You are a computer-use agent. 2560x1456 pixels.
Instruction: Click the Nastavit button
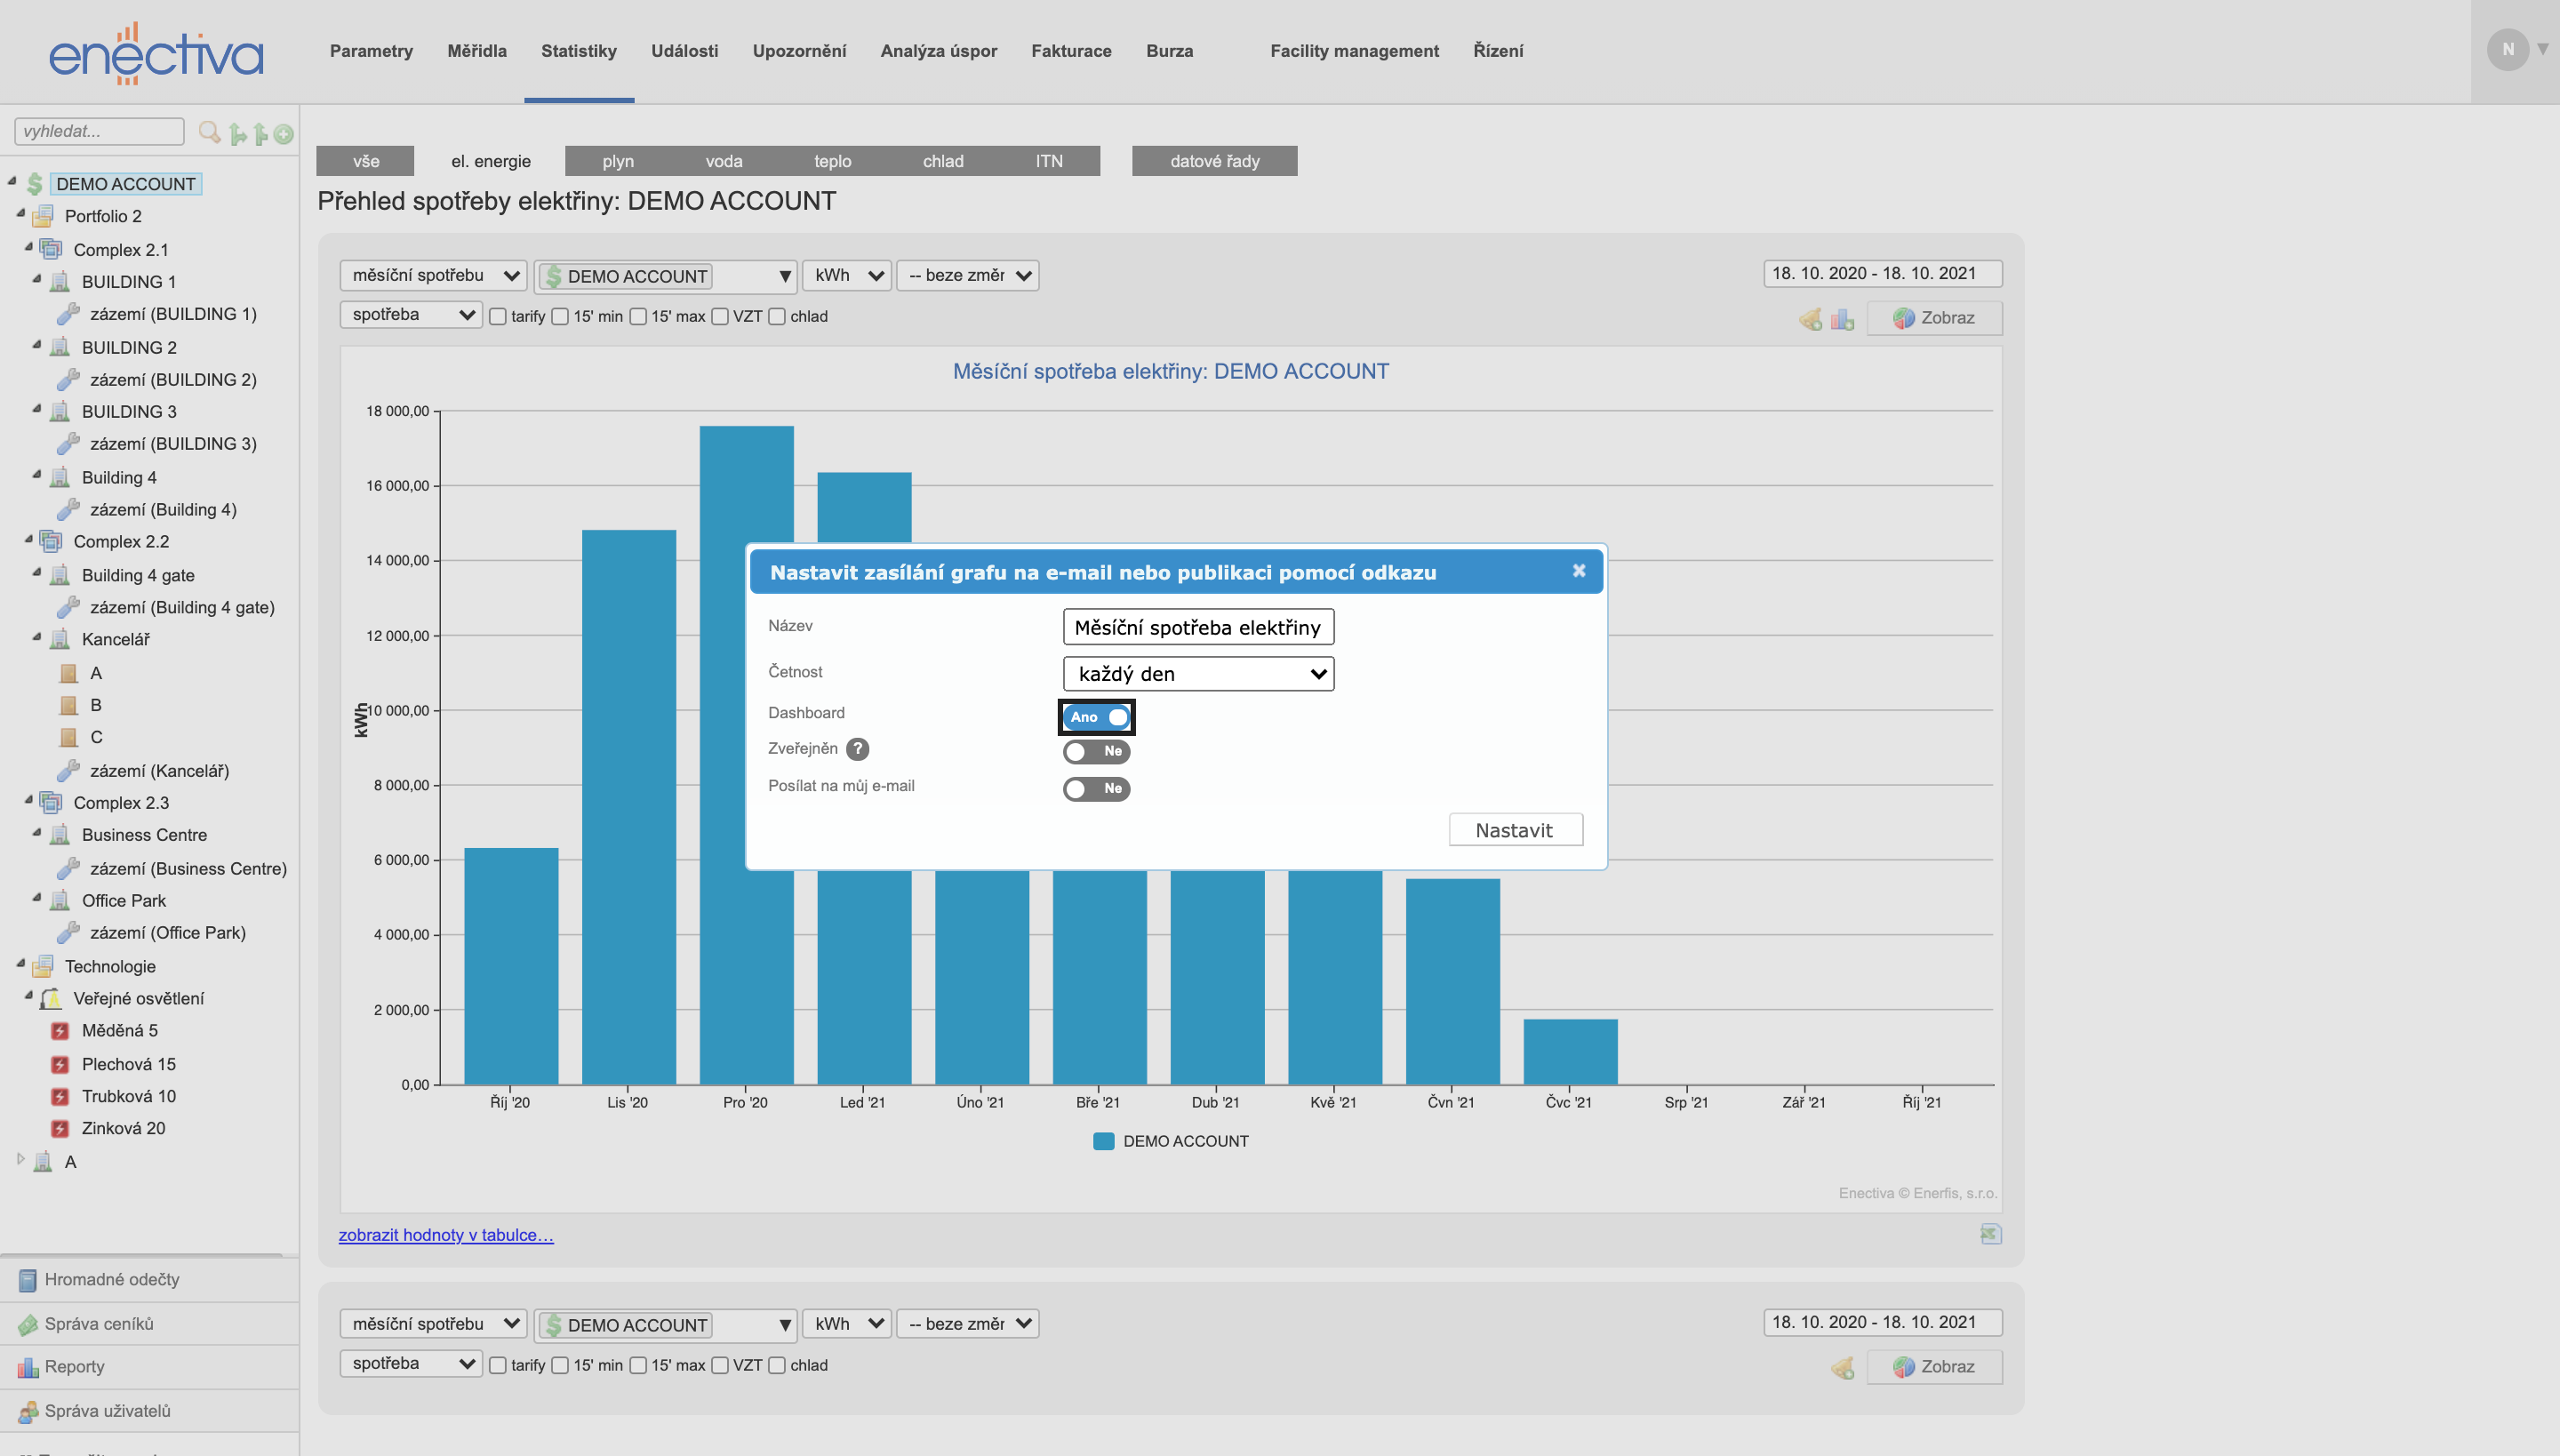(1514, 830)
